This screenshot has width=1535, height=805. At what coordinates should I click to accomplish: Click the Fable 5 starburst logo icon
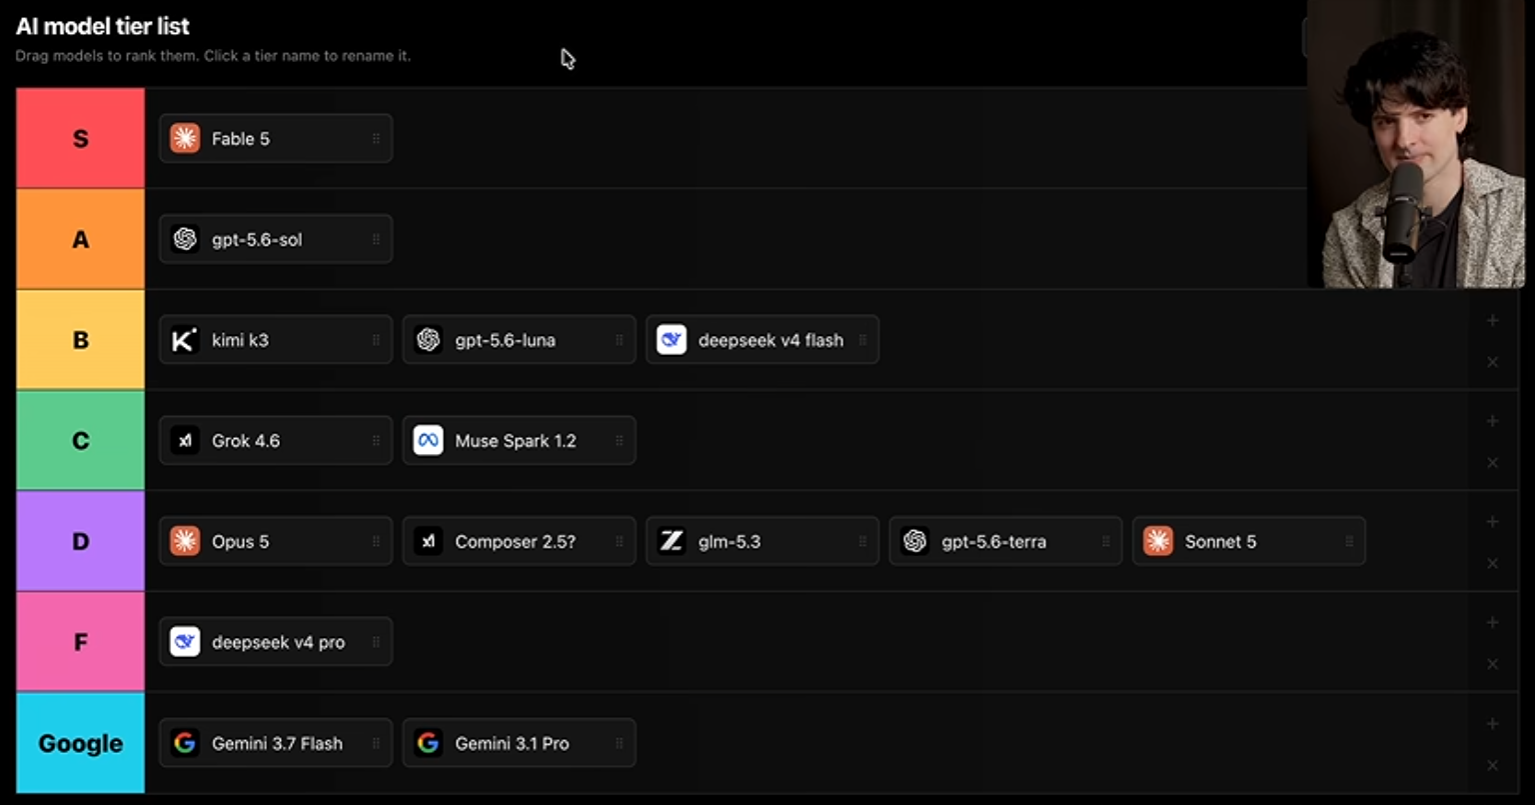pos(185,139)
